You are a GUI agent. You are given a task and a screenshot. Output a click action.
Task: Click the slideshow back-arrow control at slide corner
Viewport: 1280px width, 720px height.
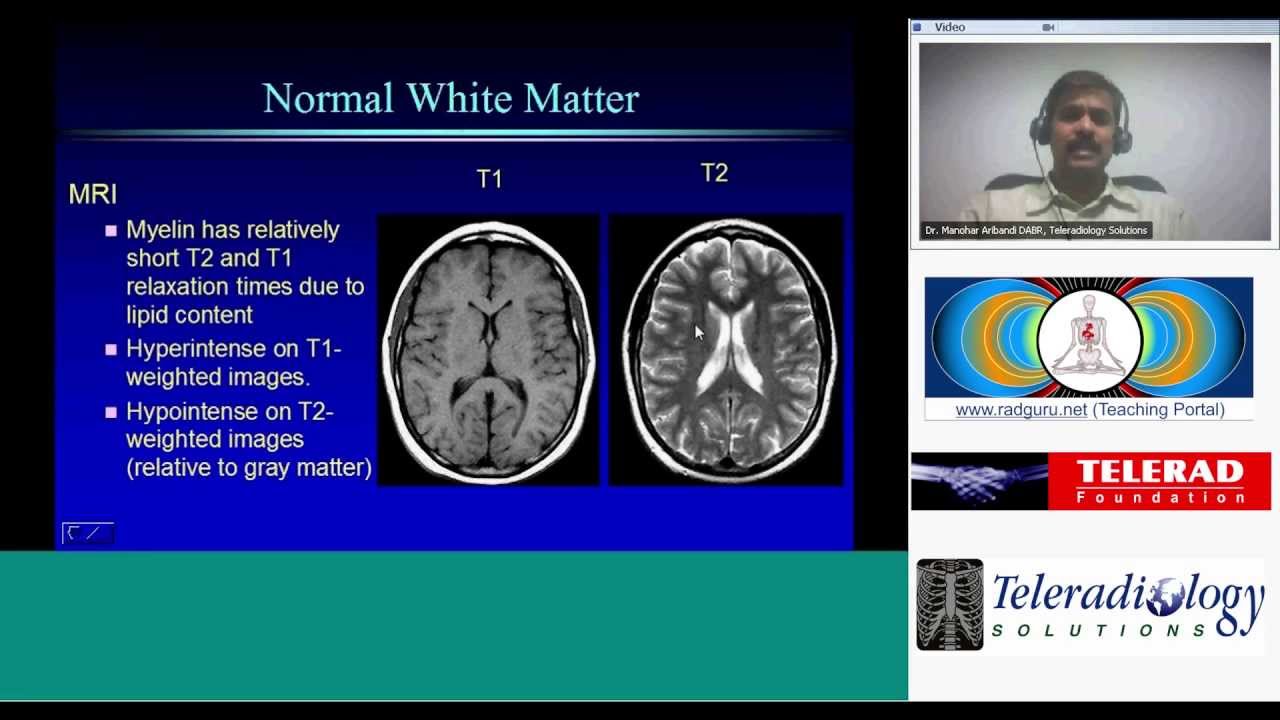(72, 533)
